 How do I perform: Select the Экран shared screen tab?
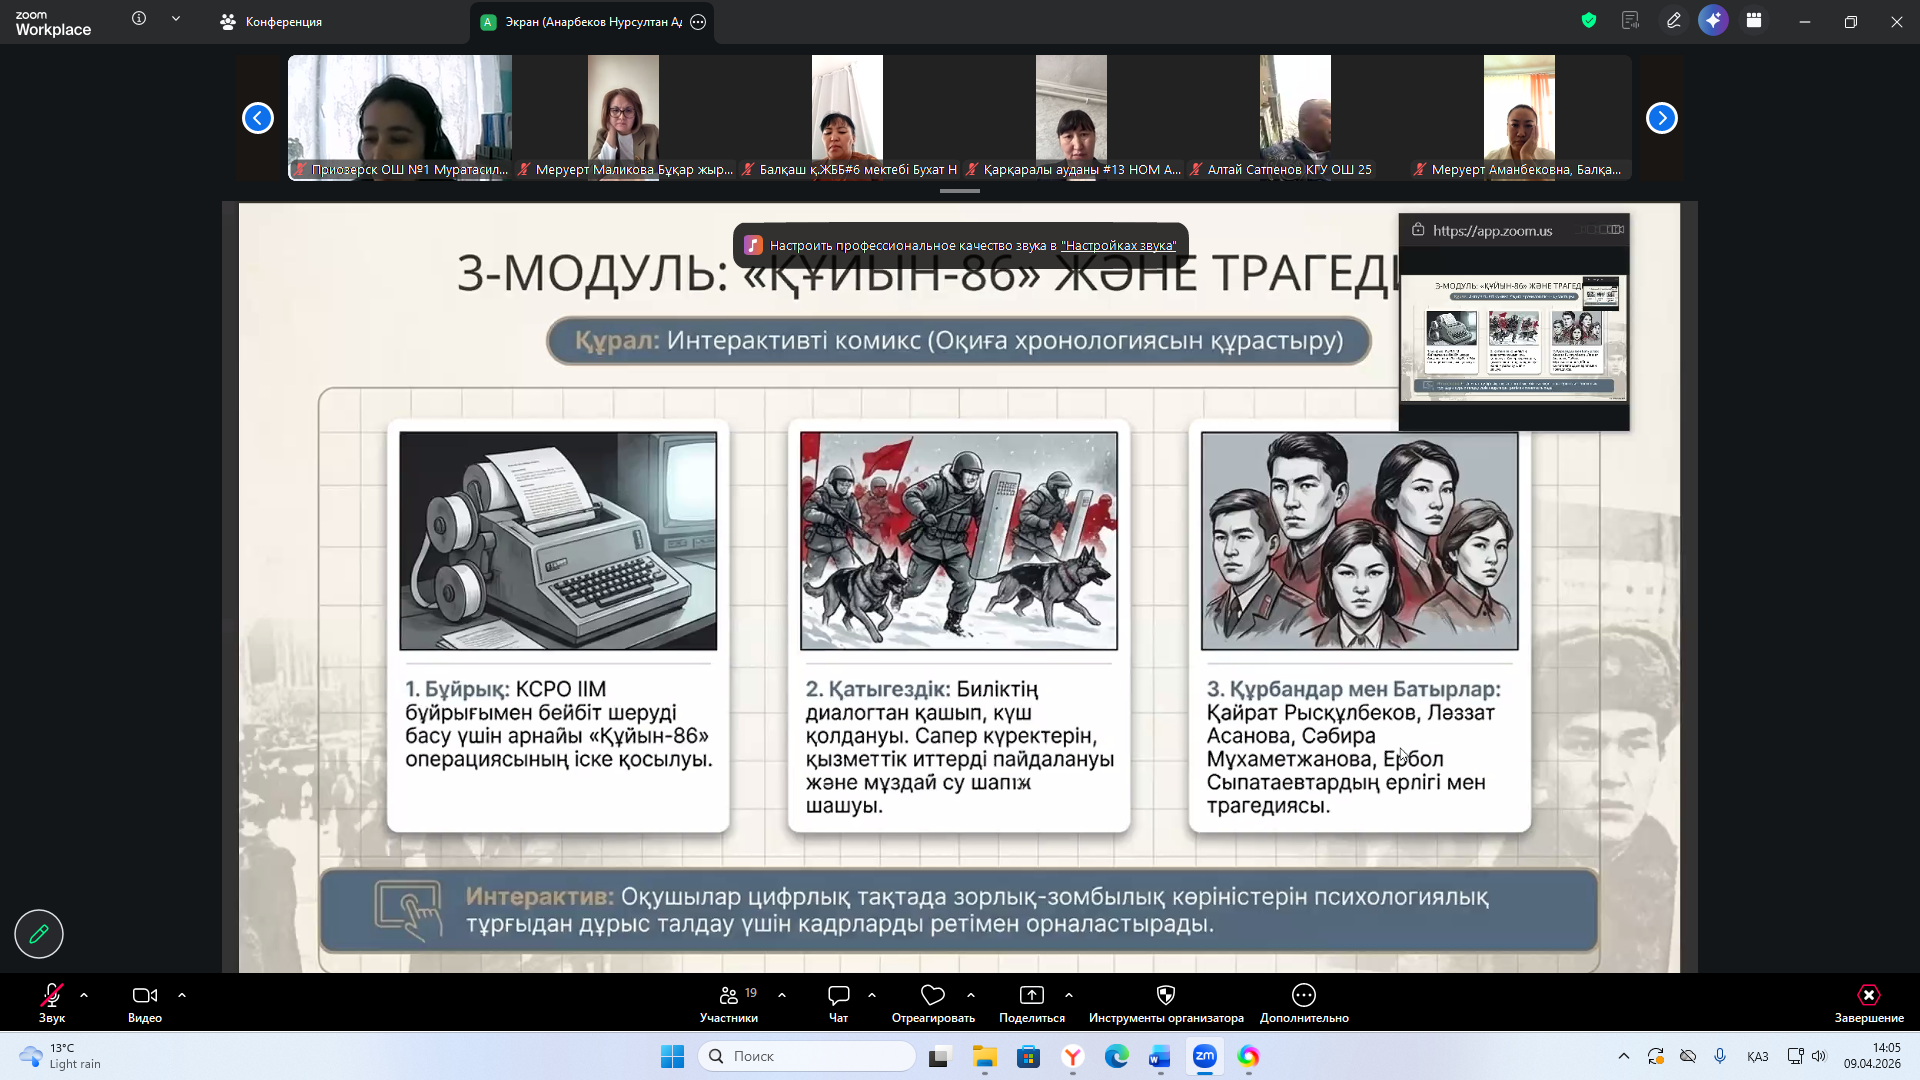click(x=585, y=22)
